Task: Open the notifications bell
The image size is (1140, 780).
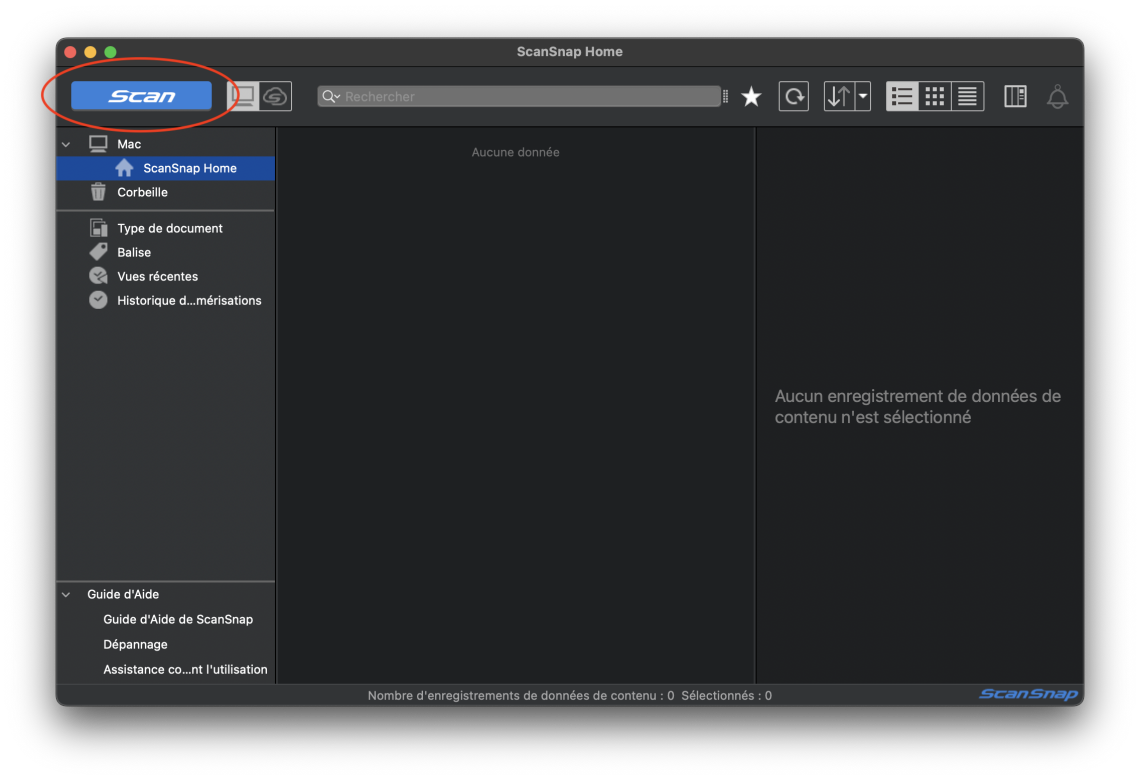Action: (1057, 97)
